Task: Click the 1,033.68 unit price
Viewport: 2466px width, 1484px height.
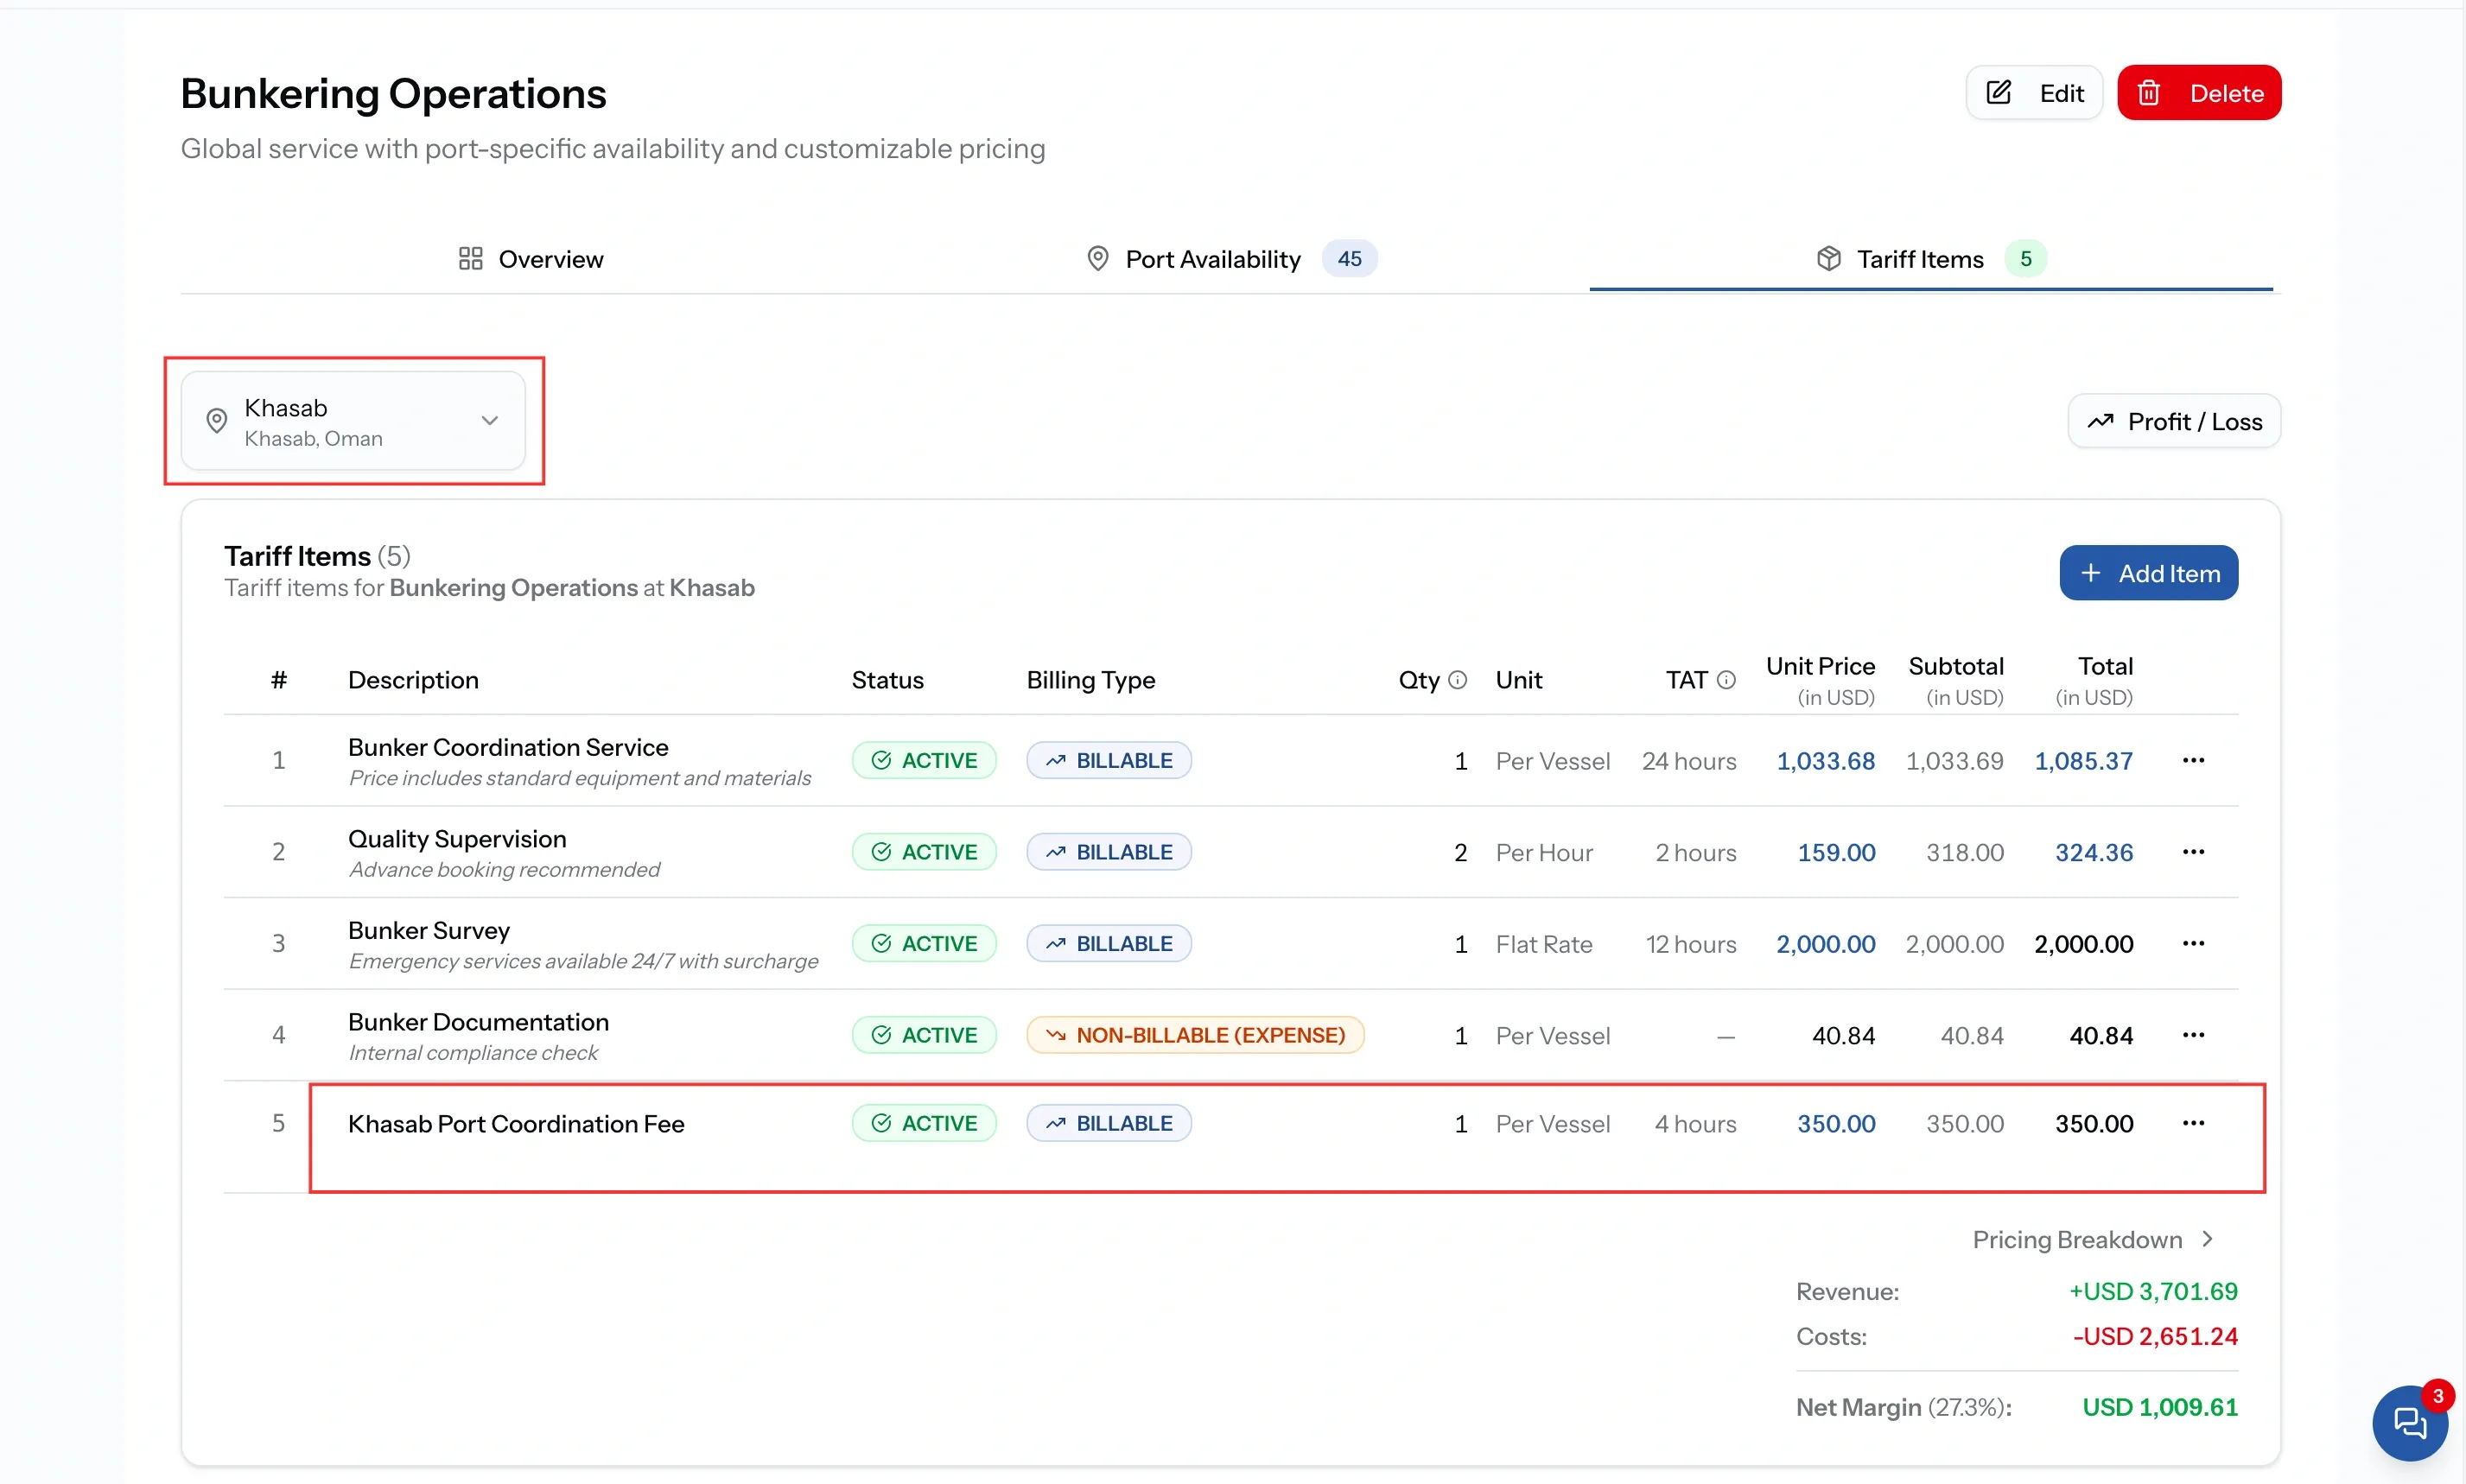Action: [x=1825, y=761]
